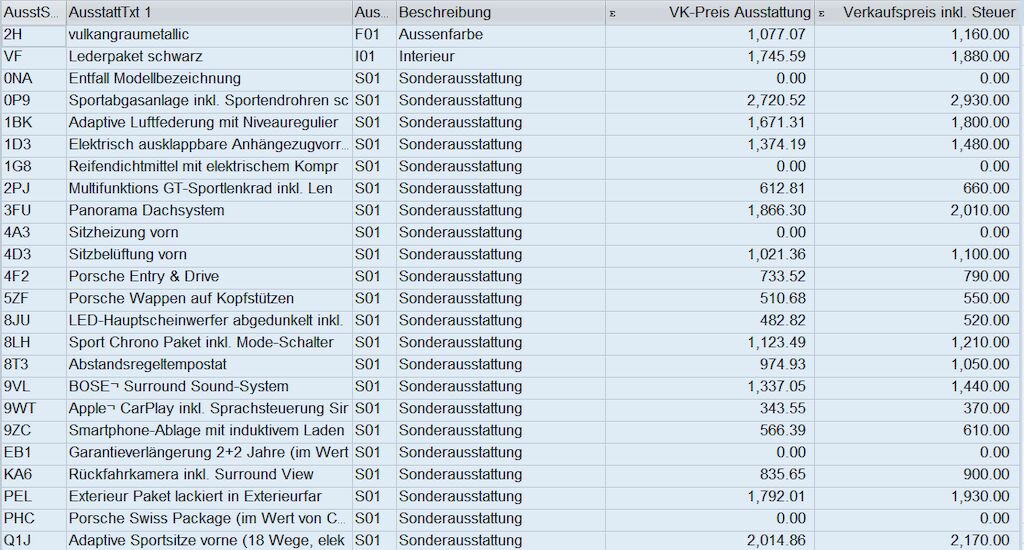This screenshot has height=550, width=1024.
Task: Select row code PHC Porsche Swiss Package
Action: tap(512, 519)
